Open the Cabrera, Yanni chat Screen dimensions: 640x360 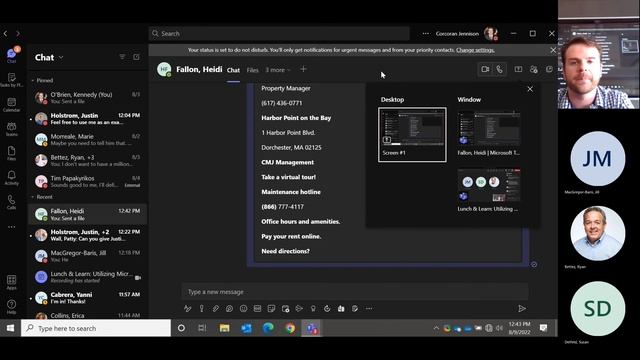(87, 298)
